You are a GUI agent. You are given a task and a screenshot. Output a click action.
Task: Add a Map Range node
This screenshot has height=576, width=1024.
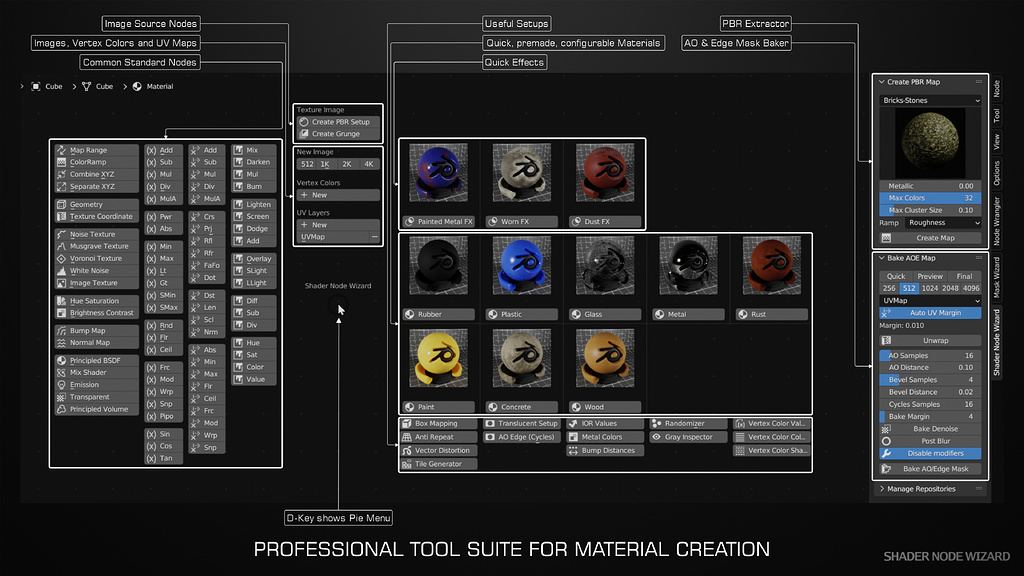tap(97, 150)
